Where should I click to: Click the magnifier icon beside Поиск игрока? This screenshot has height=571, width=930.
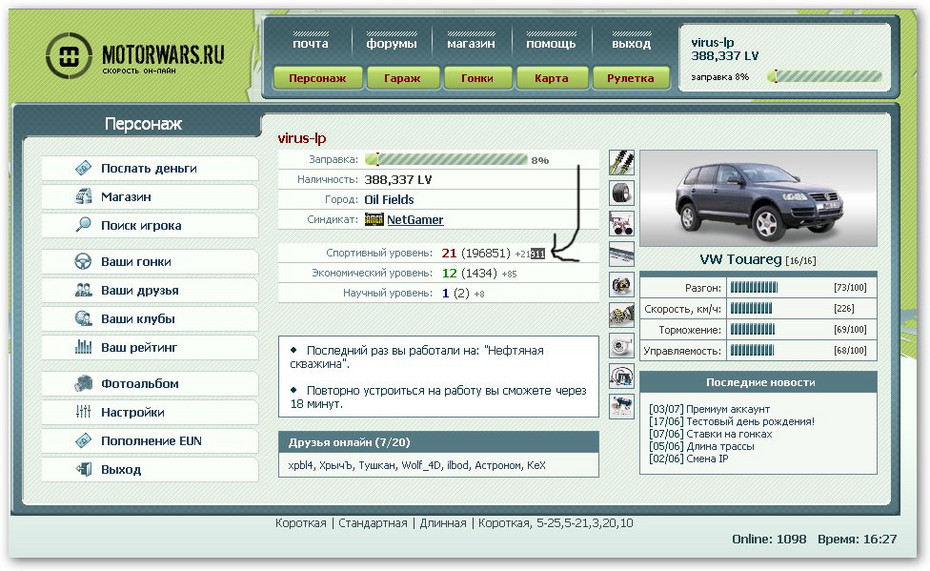(84, 225)
